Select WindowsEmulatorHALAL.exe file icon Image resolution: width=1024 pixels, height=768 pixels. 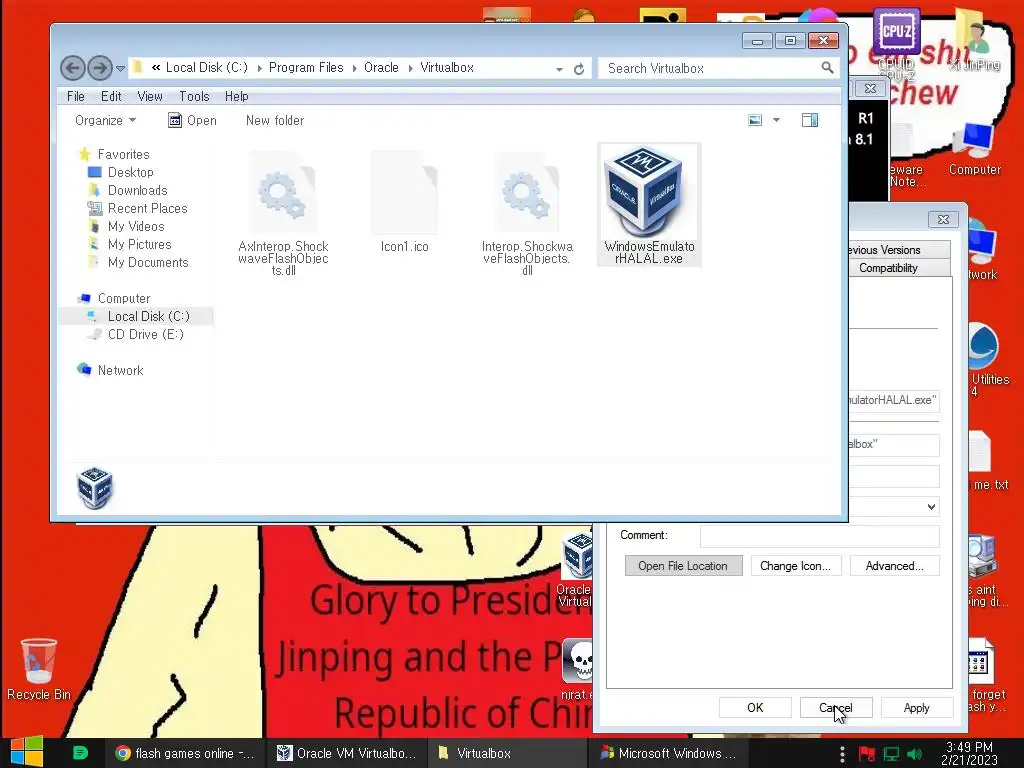pyautogui.click(x=648, y=191)
